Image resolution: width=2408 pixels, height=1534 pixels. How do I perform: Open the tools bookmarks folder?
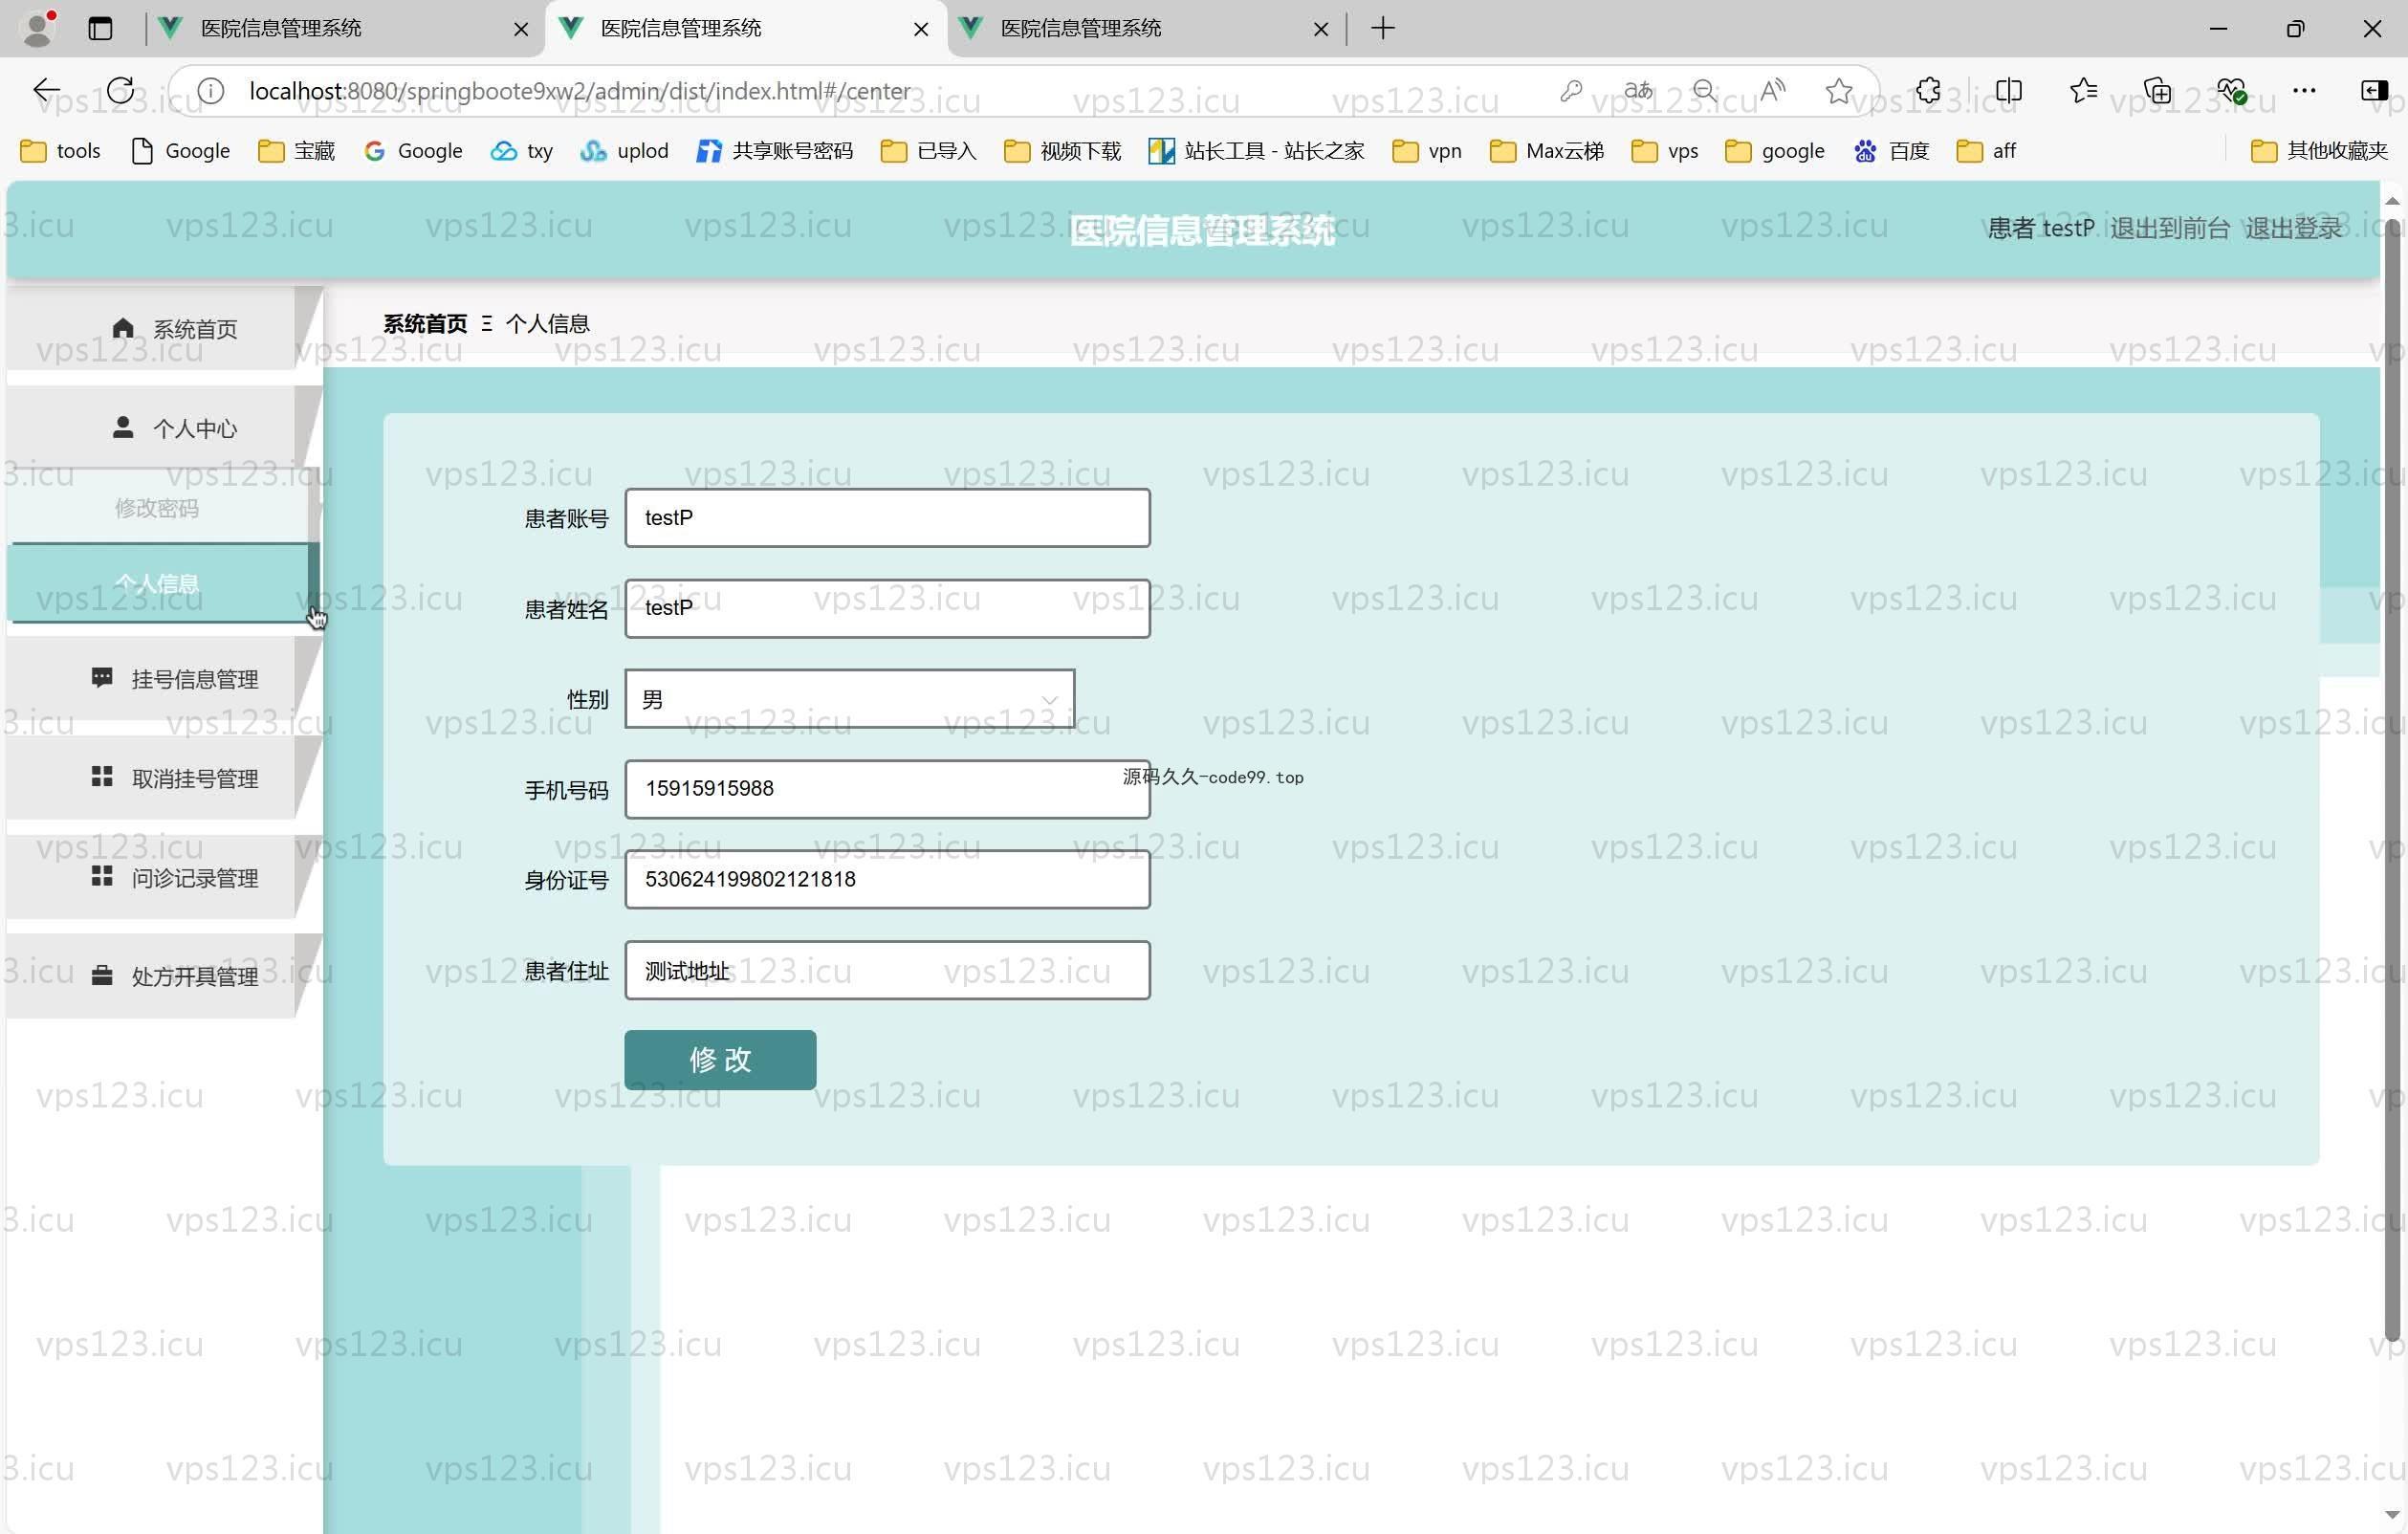tap(60, 151)
